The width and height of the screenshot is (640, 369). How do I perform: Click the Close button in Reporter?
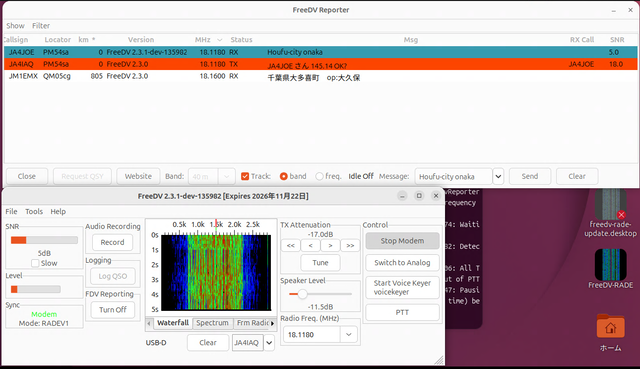[27, 176]
